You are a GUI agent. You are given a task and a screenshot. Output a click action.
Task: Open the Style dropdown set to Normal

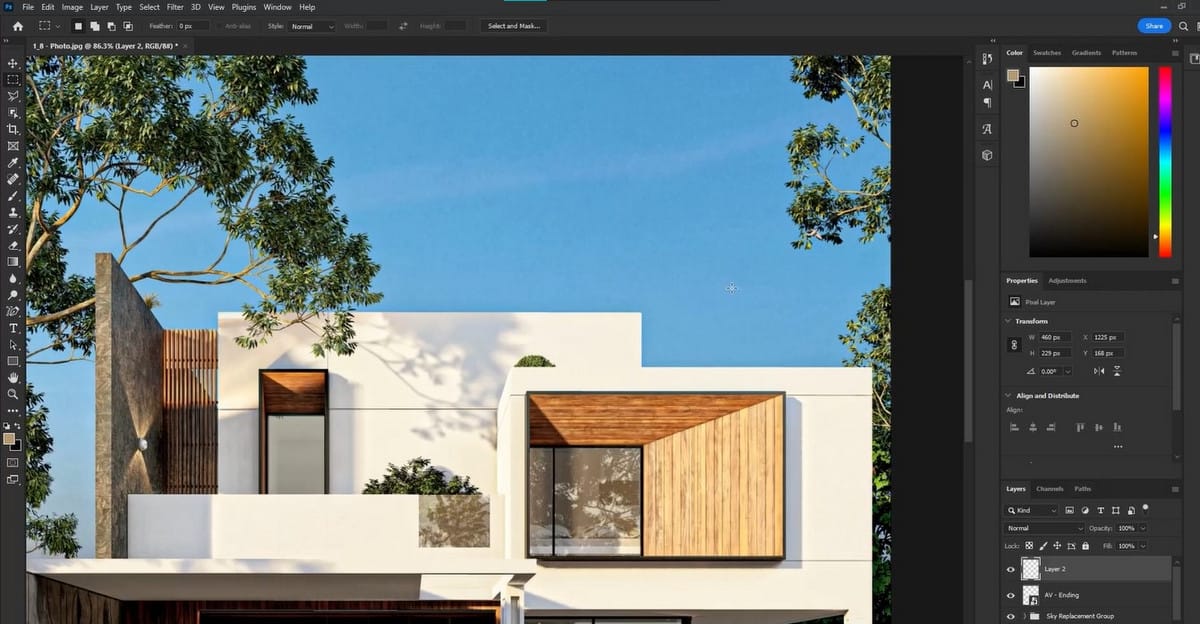click(x=312, y=26)
